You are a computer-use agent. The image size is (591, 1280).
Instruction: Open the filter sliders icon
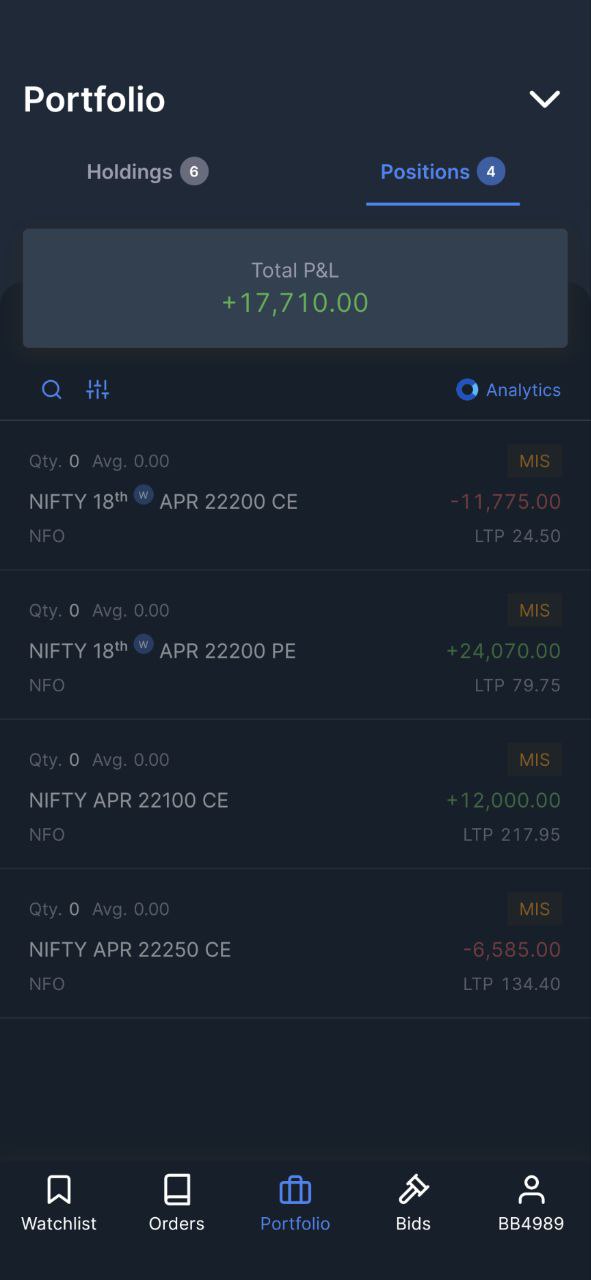click(97, 390)
